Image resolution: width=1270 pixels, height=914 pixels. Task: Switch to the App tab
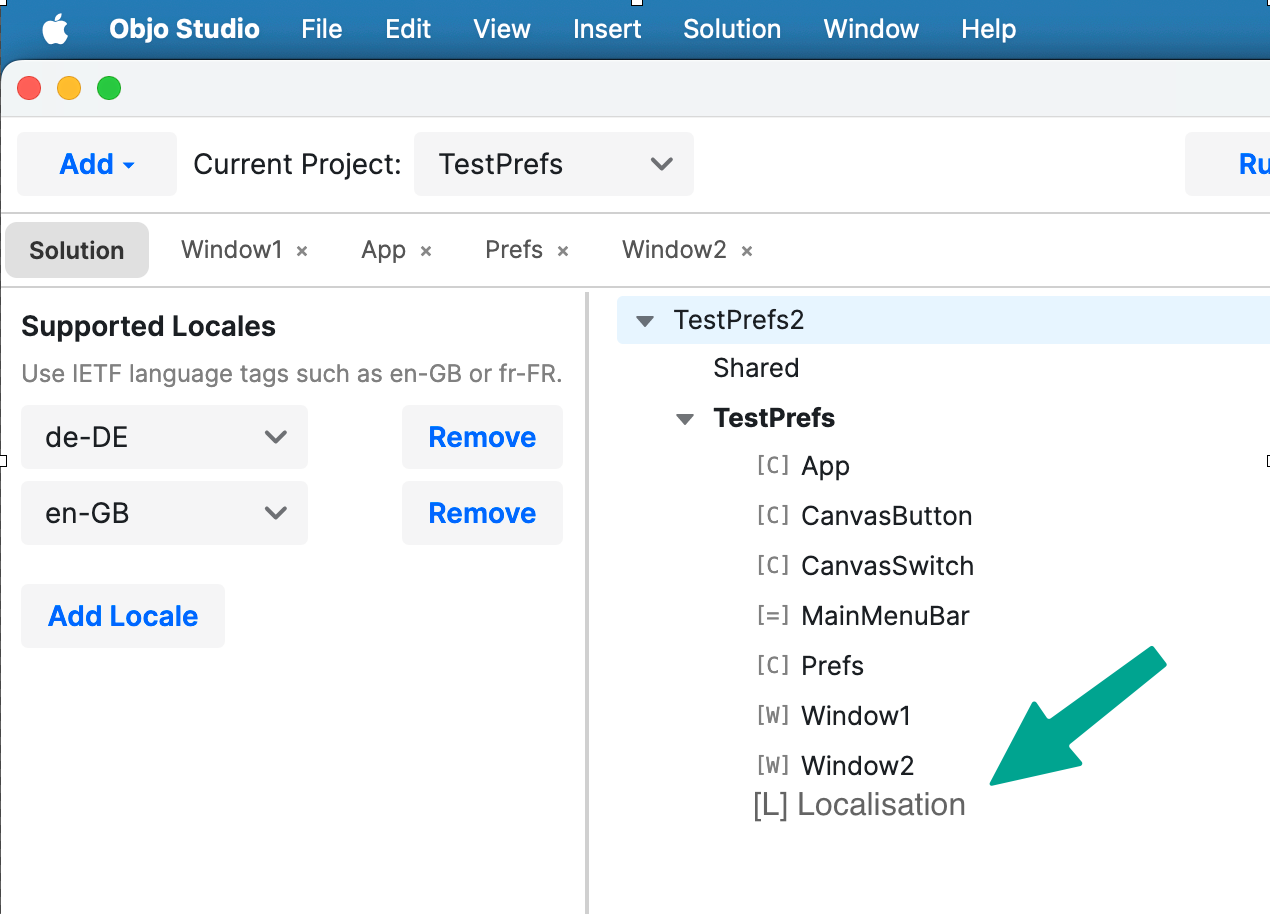383,250
